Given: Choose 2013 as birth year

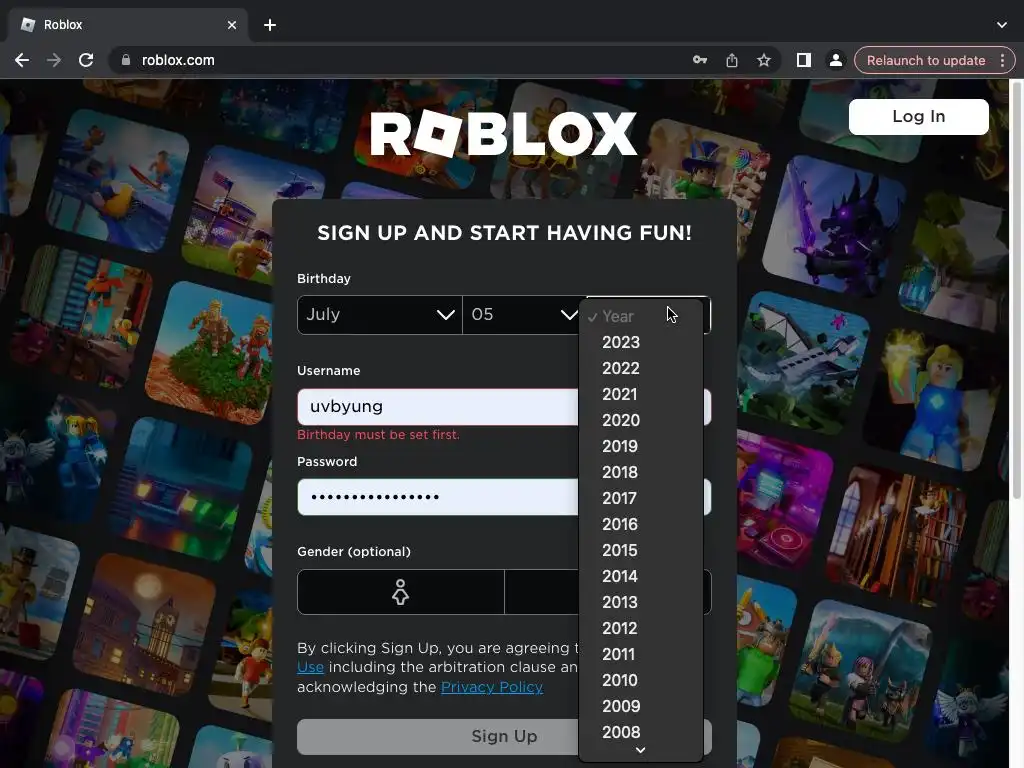Looking at the screenshot, I should (x=641, y=602).
